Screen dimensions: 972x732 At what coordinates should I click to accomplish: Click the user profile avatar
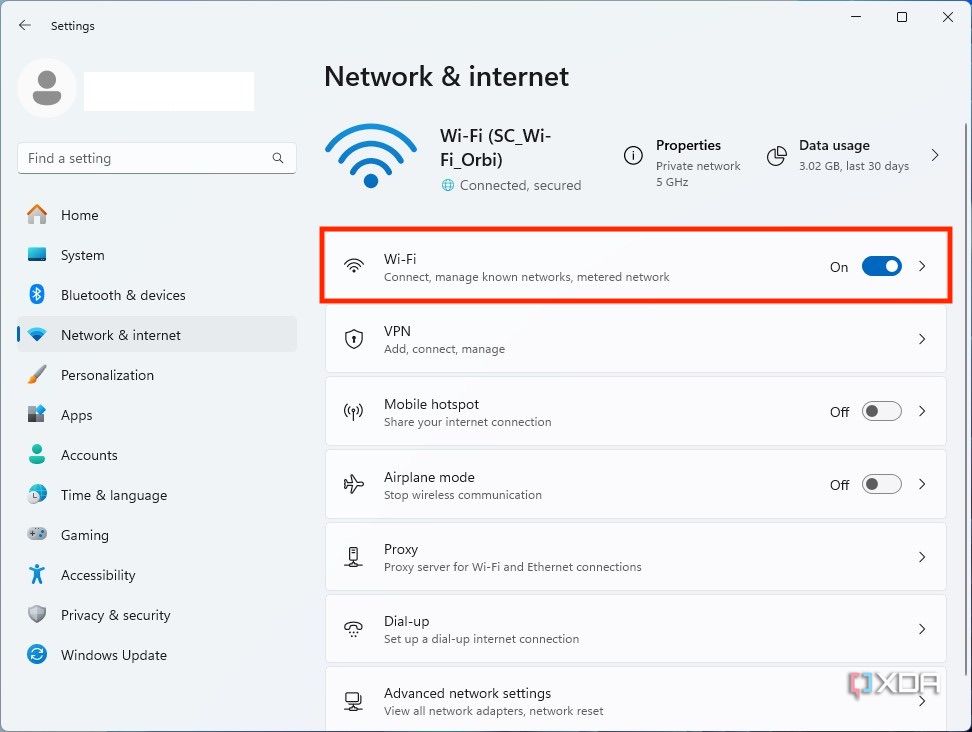pos(47,88)
